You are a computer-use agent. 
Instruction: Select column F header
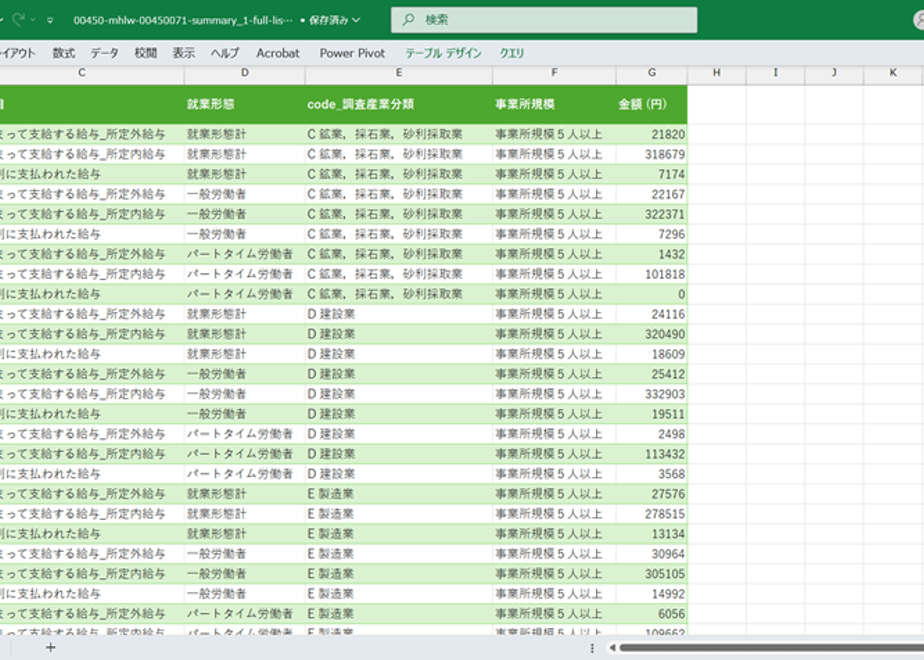555,72
